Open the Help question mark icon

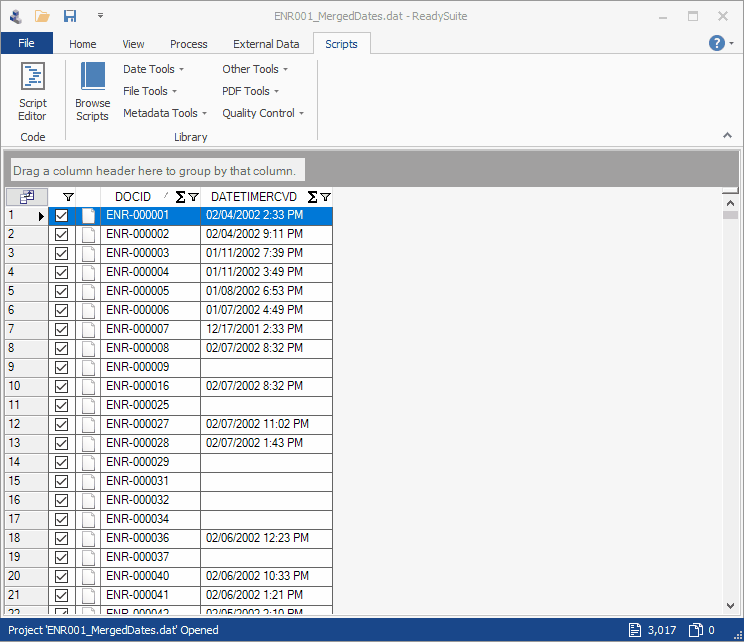pyautogui.click(x=717, y=43)
